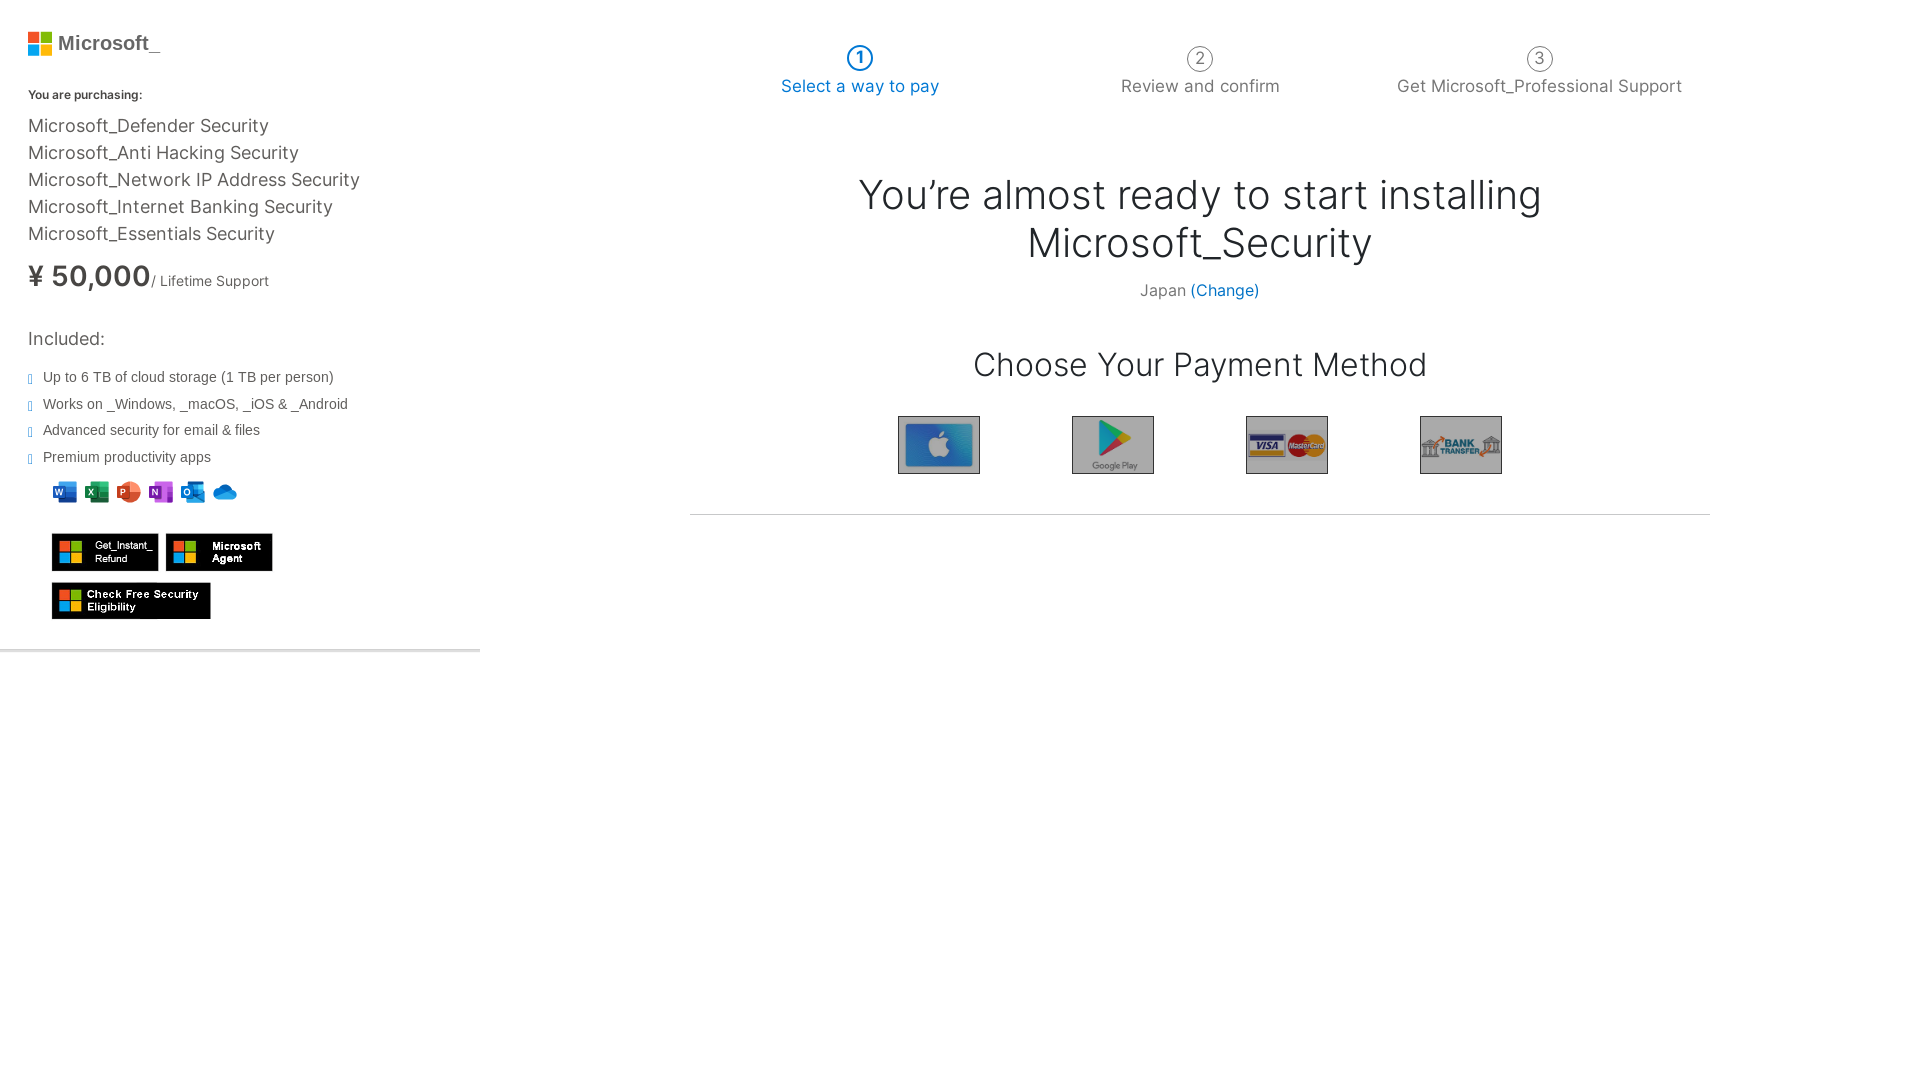This screenshot has height=1080, width=1920.
Task: Click the PowerPoint app icon
Action: pyautogui.click(x=129, y=492)
